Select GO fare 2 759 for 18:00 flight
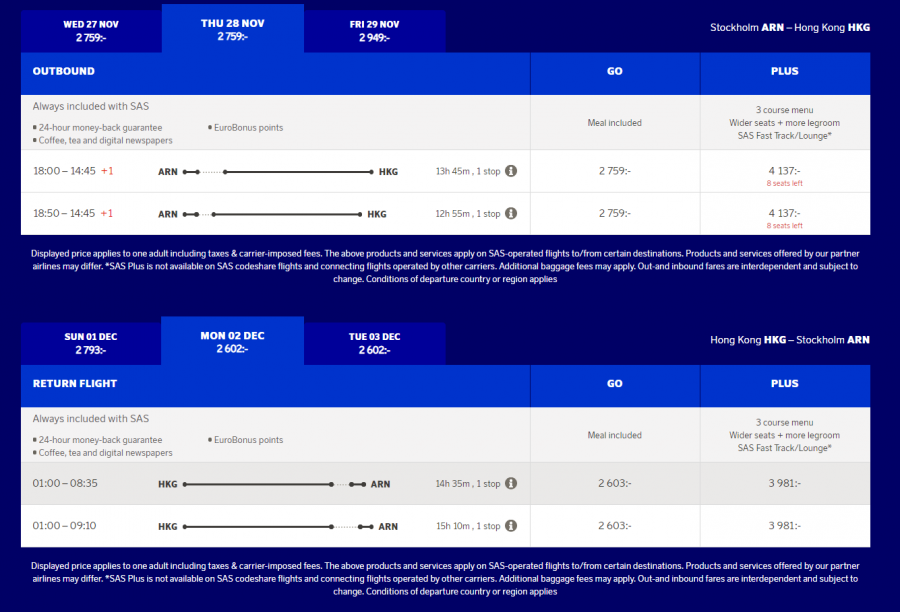The image size is (900, 612). point(615,171)
